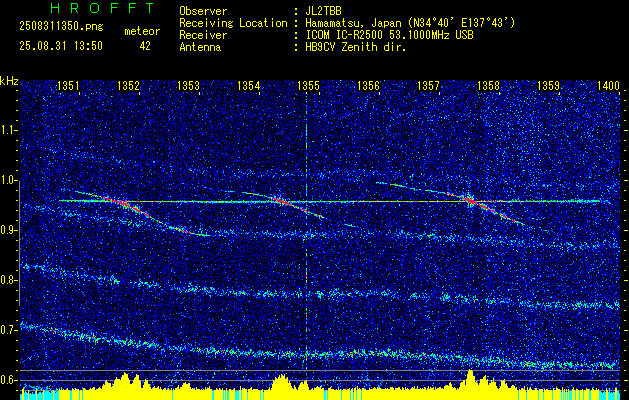
Task: Click the 0.7 kHz axis label
Action: 9,330
